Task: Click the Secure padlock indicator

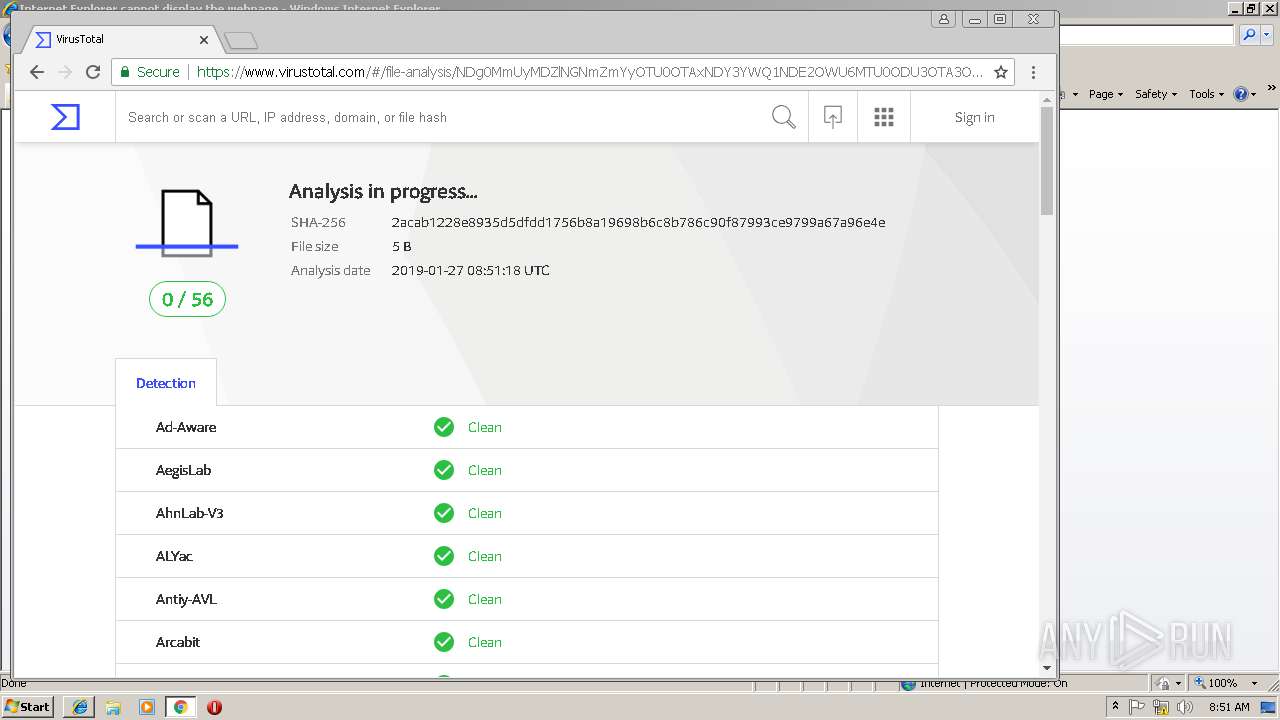Action: tap(150, 72)
